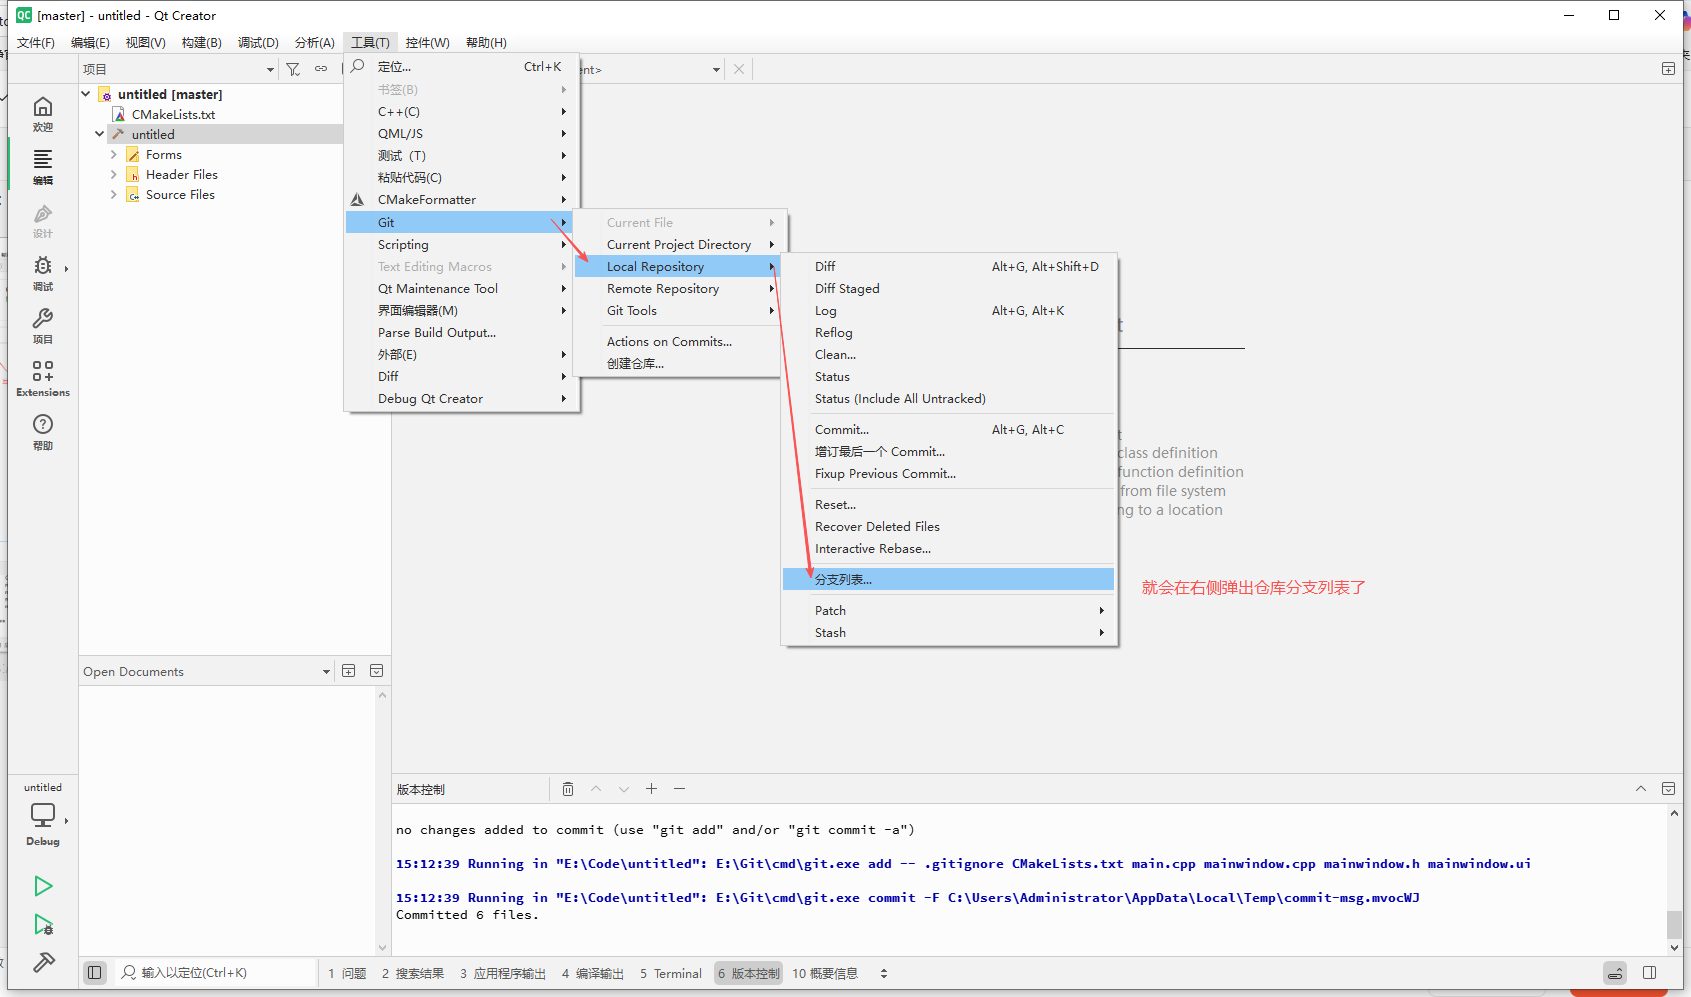
Task: Split the Open Documents panel
Action: [349, 671]
